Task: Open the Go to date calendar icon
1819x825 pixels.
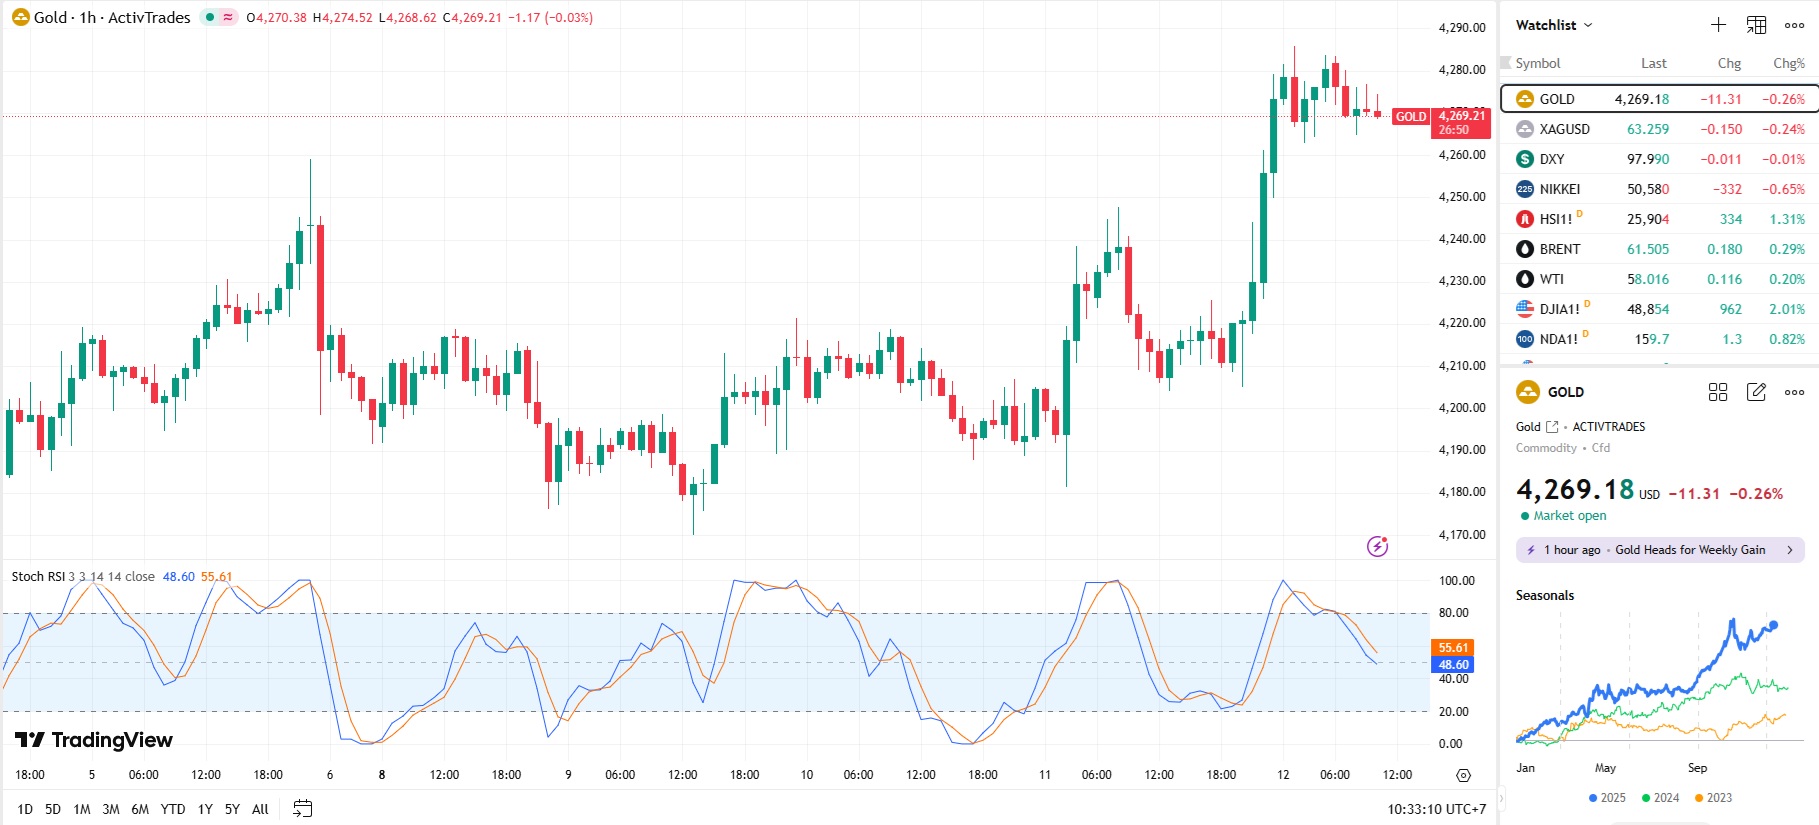Action: 302,808
